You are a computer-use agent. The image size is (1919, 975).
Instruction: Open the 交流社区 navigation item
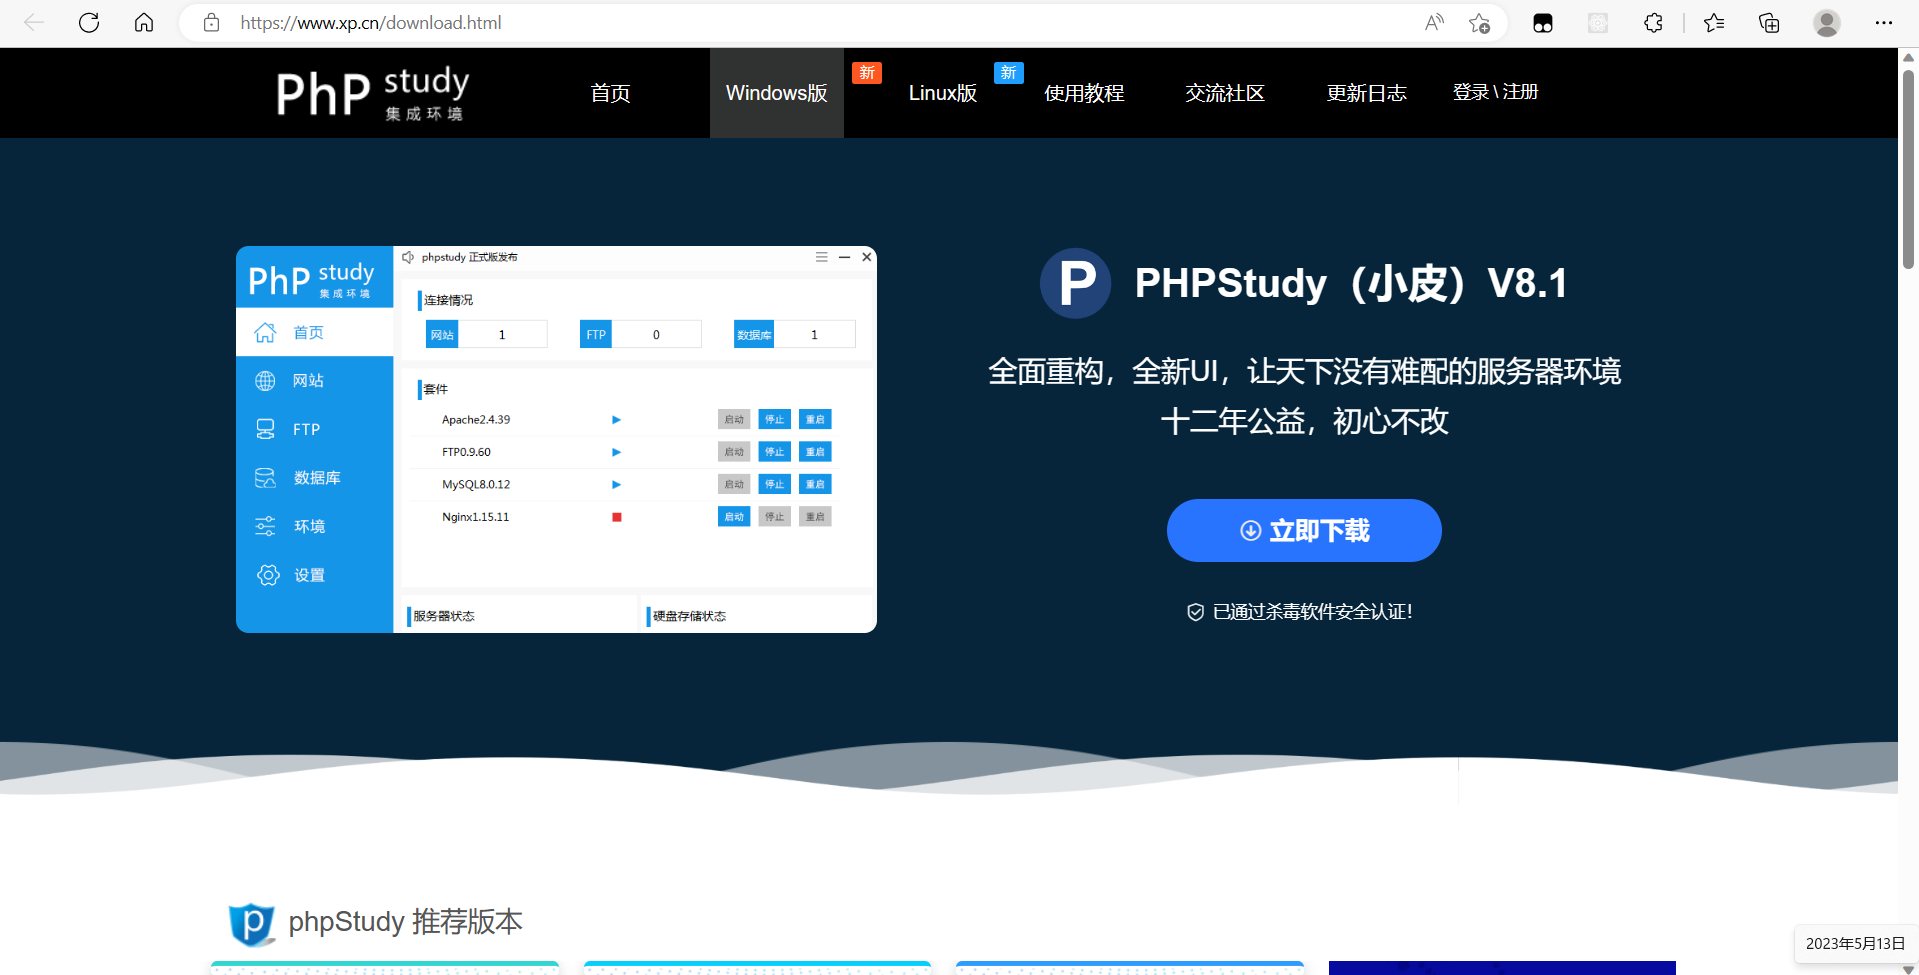tap(1225, 93)
